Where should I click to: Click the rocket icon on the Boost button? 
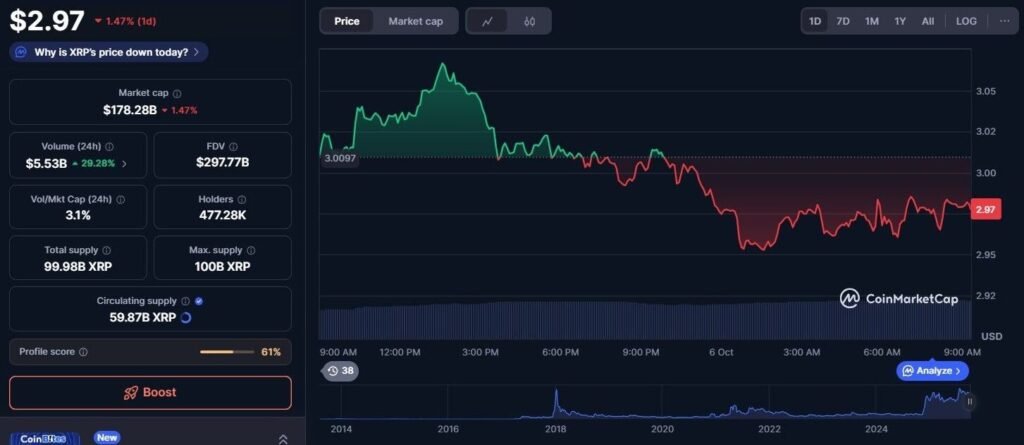coord(131,393)
